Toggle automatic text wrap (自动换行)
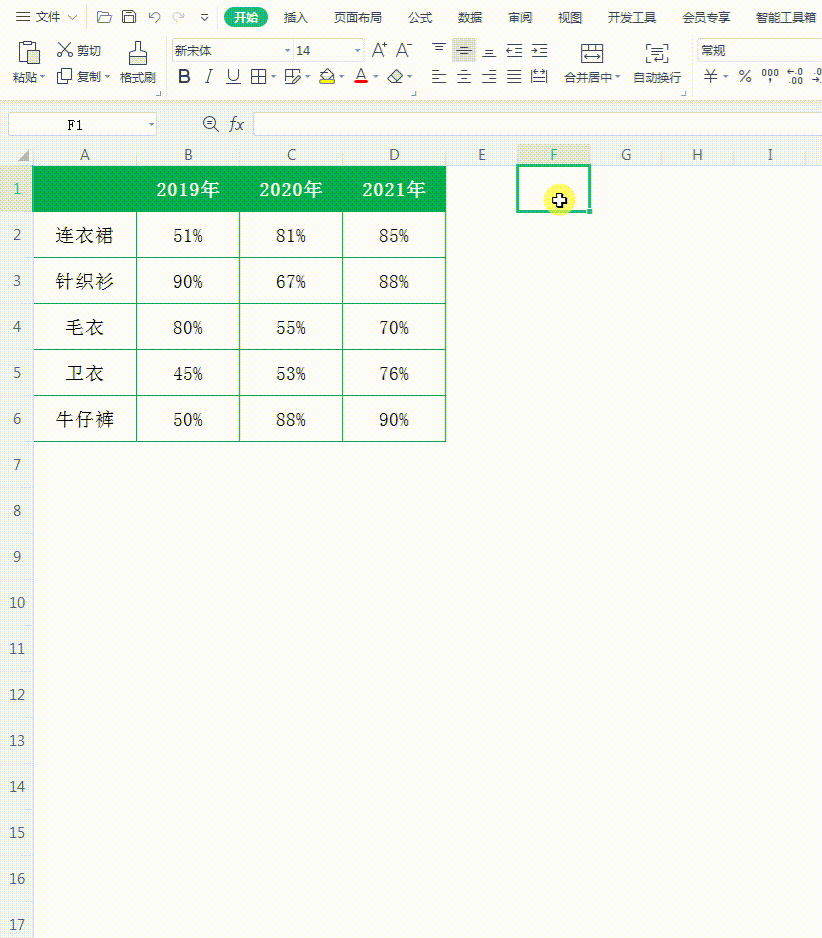822x938 pixels. [x=657, y=62]
